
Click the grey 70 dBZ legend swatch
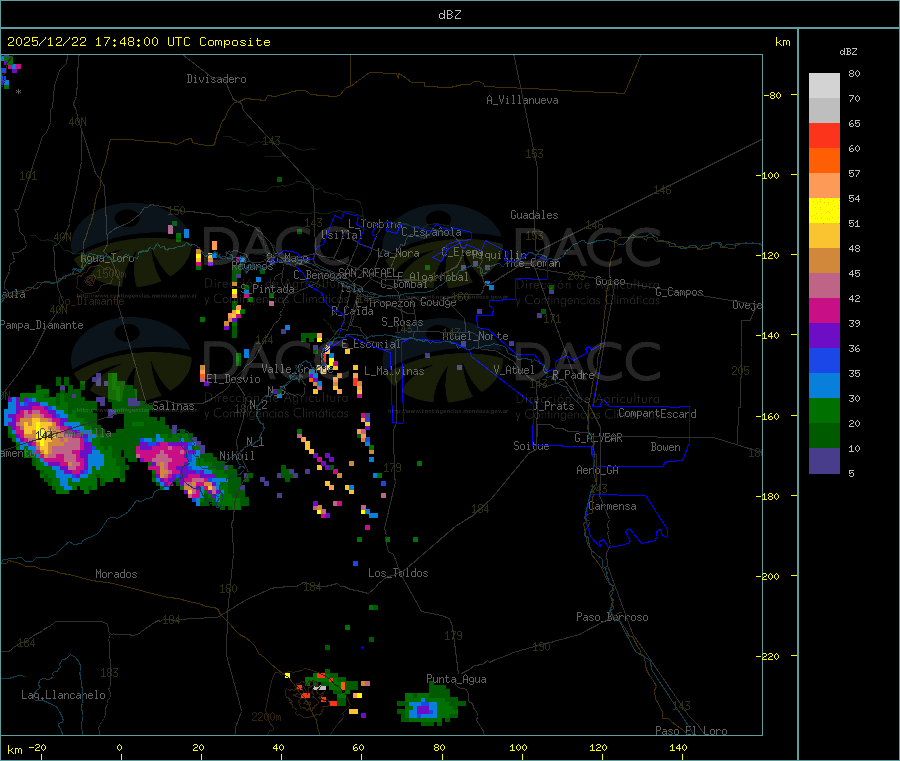[824, 110]
